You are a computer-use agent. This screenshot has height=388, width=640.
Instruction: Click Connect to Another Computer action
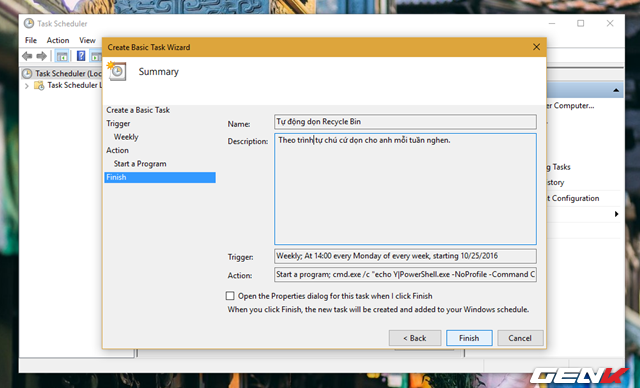point(570,106)
